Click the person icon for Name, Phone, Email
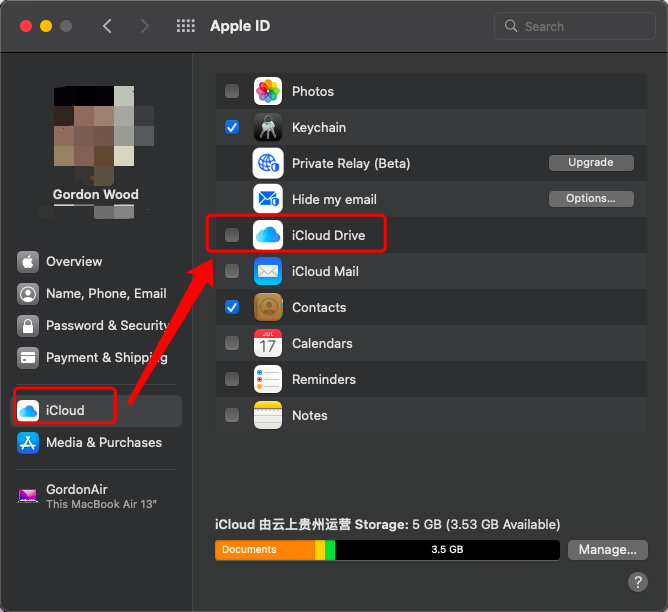Image resolution: width=668 pixels, height=612 pixels. (x=28, y=294)
